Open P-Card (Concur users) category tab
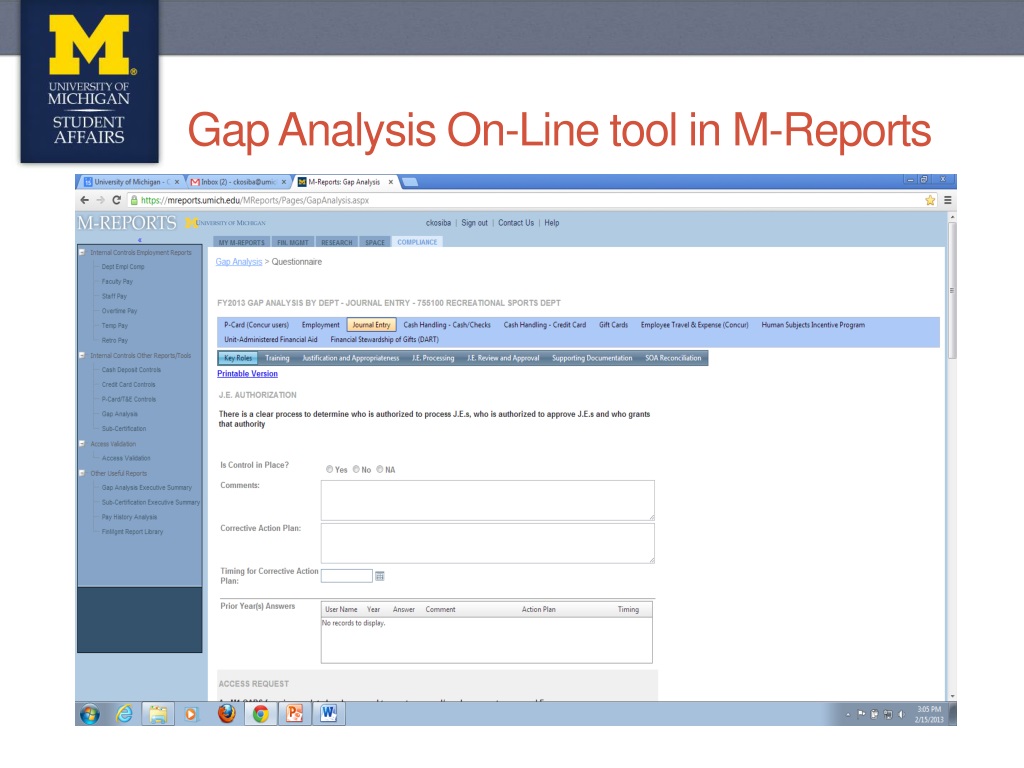The width and height of the screenshot is (1024, 768). tap(257, 325)
